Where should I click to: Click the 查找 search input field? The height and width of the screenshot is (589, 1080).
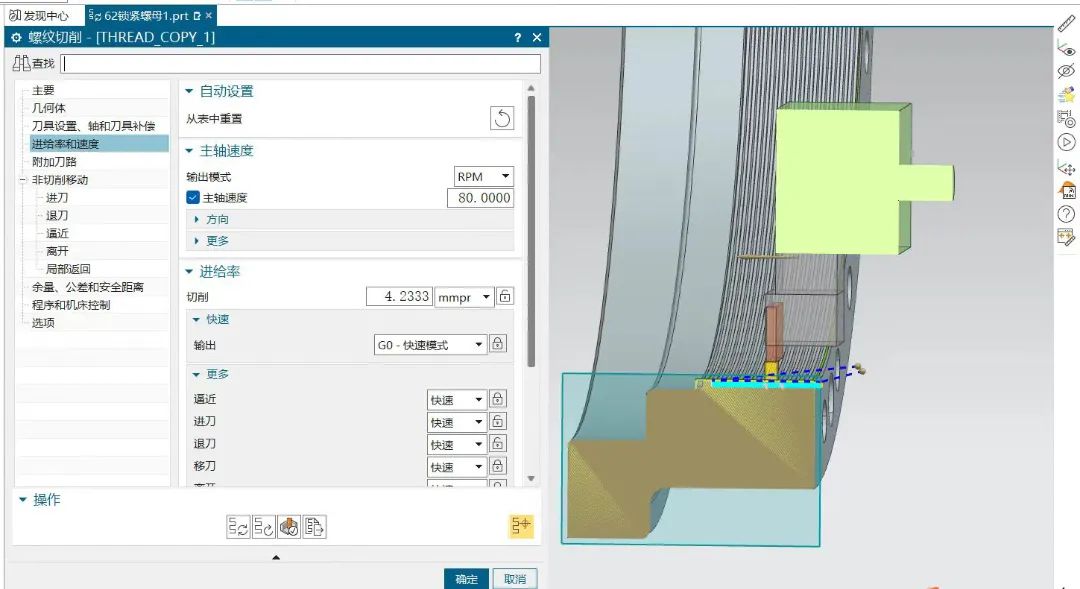coord(300,64)
